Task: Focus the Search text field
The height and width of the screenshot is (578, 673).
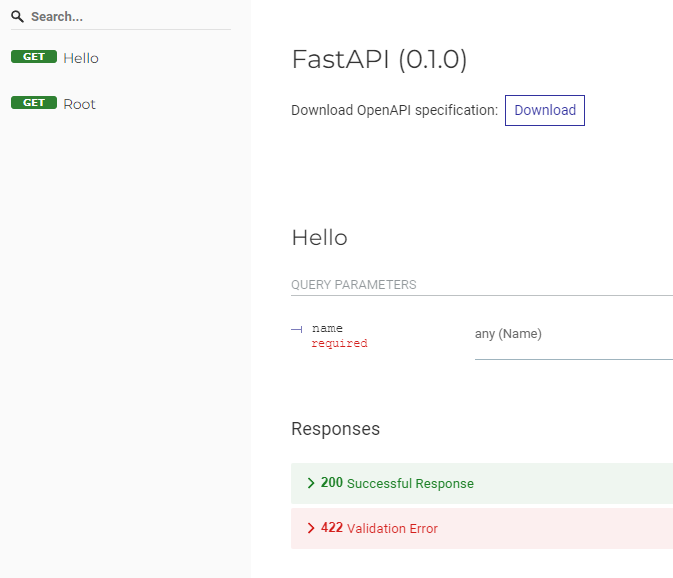Action: (120, 17)
